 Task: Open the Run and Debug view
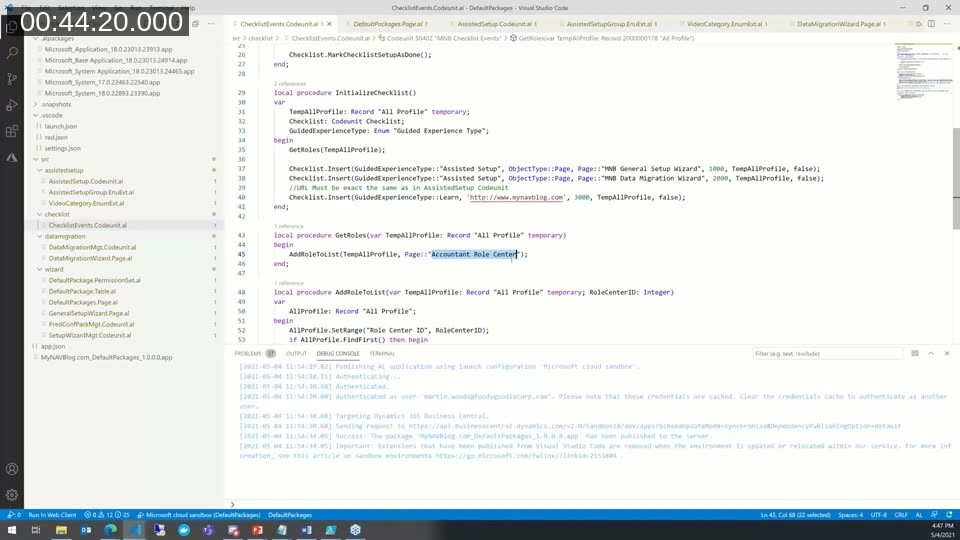[x=12, y=105]
